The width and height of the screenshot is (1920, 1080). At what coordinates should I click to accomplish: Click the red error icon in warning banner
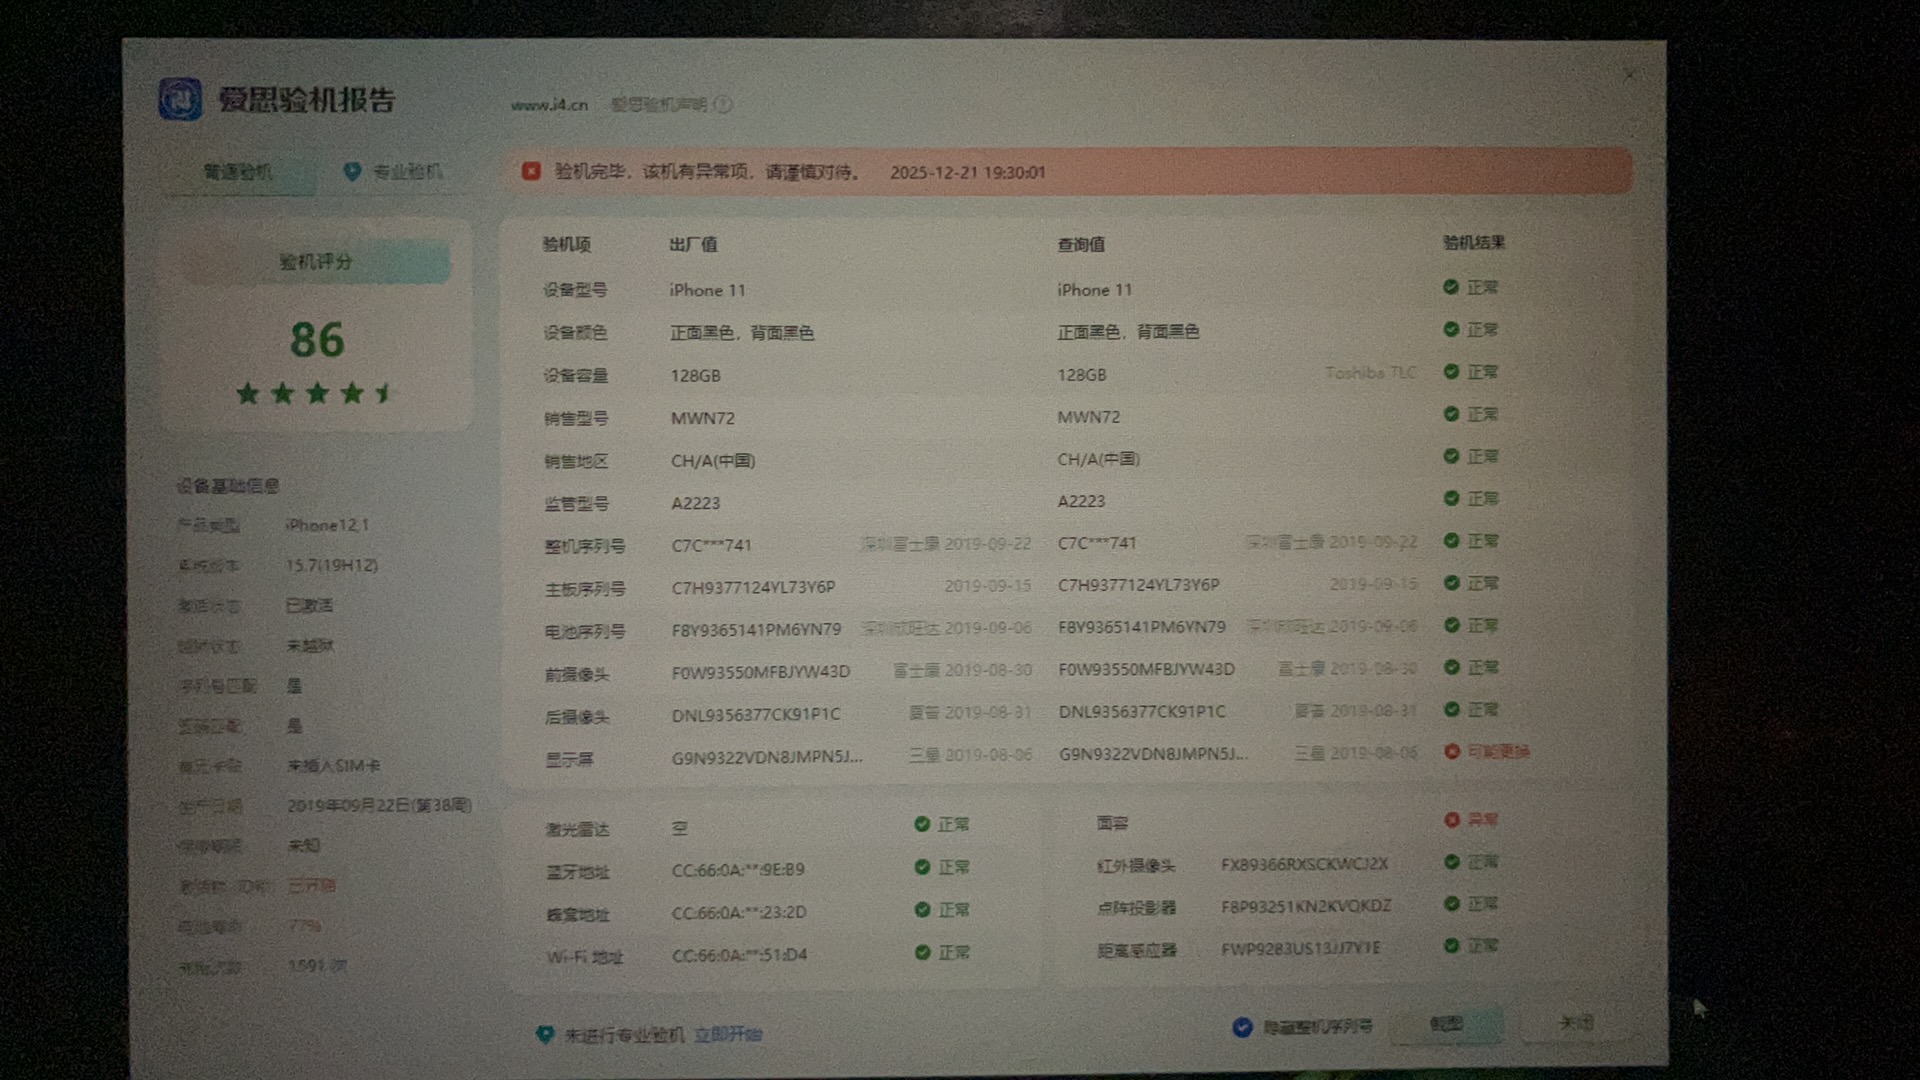tap(531, 172)
